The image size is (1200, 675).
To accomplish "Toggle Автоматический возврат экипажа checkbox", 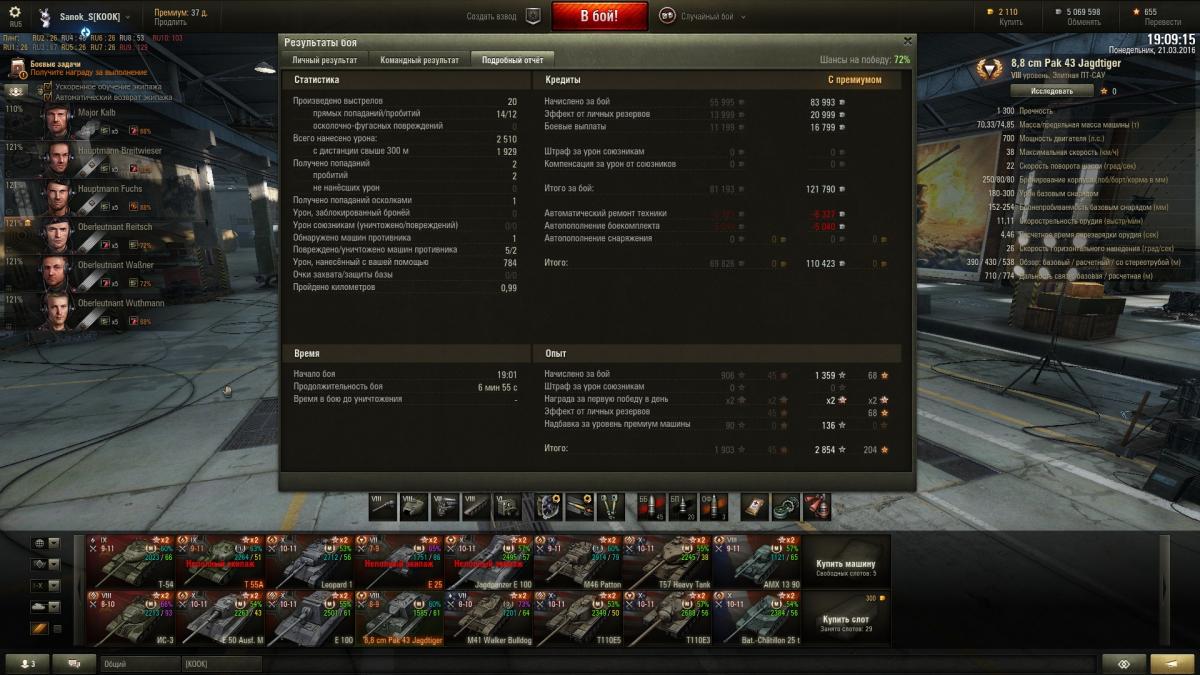I will 47,98.
